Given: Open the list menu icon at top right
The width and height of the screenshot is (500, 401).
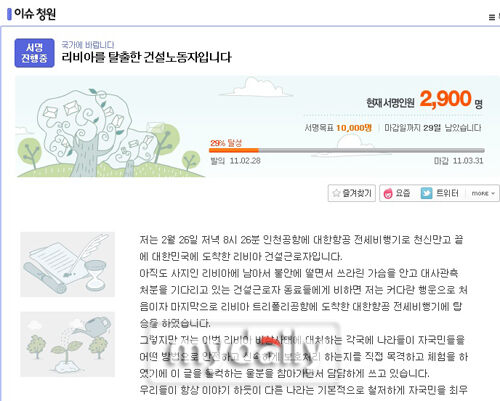Looking at the screenshot, I should click(x=492, y=17).
